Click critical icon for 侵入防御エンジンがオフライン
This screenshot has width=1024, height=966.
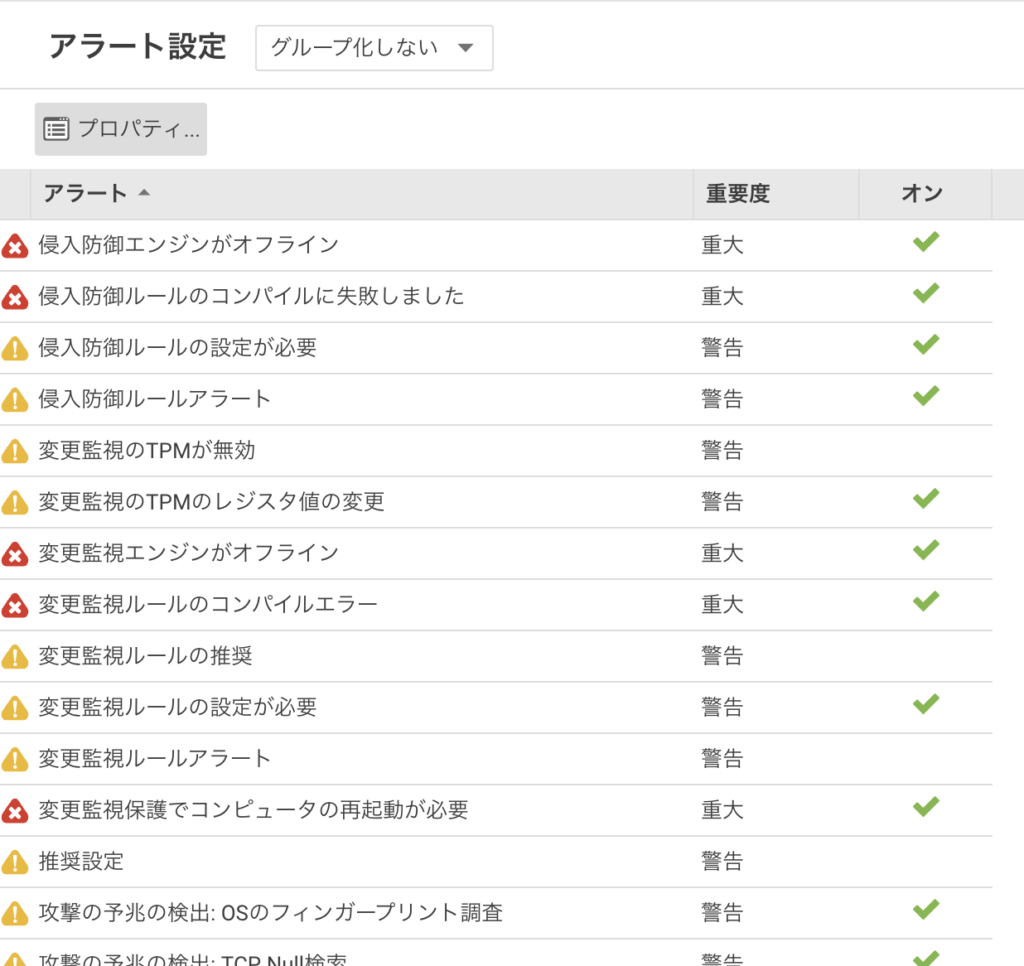click(x=15, y=246)
